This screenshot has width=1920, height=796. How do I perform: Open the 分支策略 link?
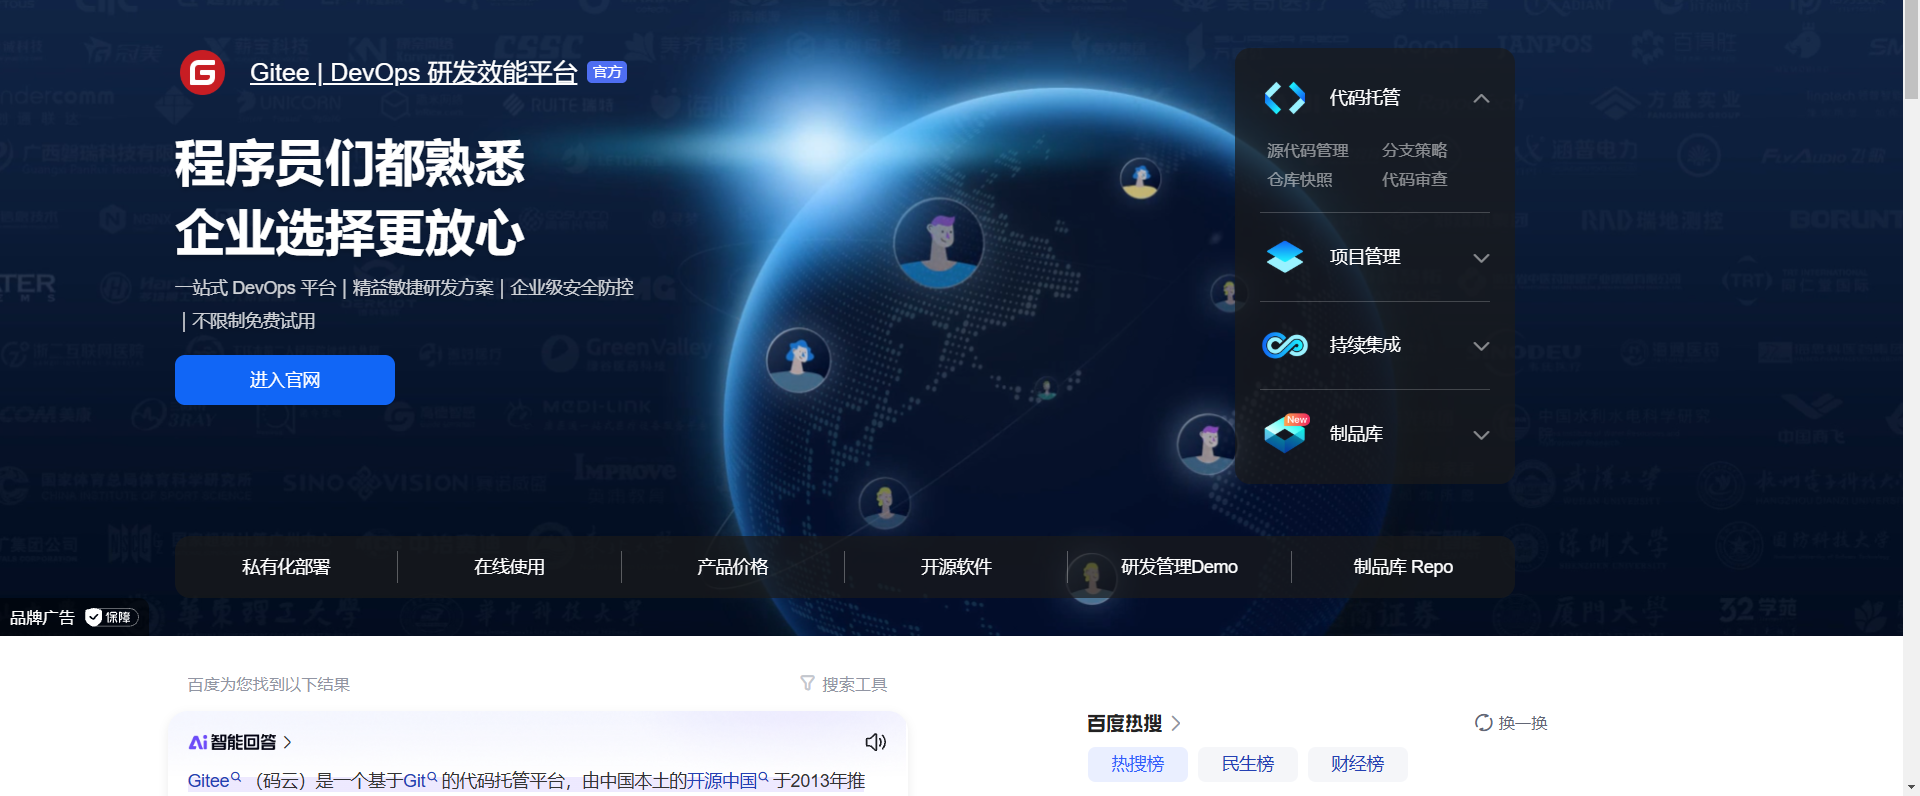pos(1415,150)
